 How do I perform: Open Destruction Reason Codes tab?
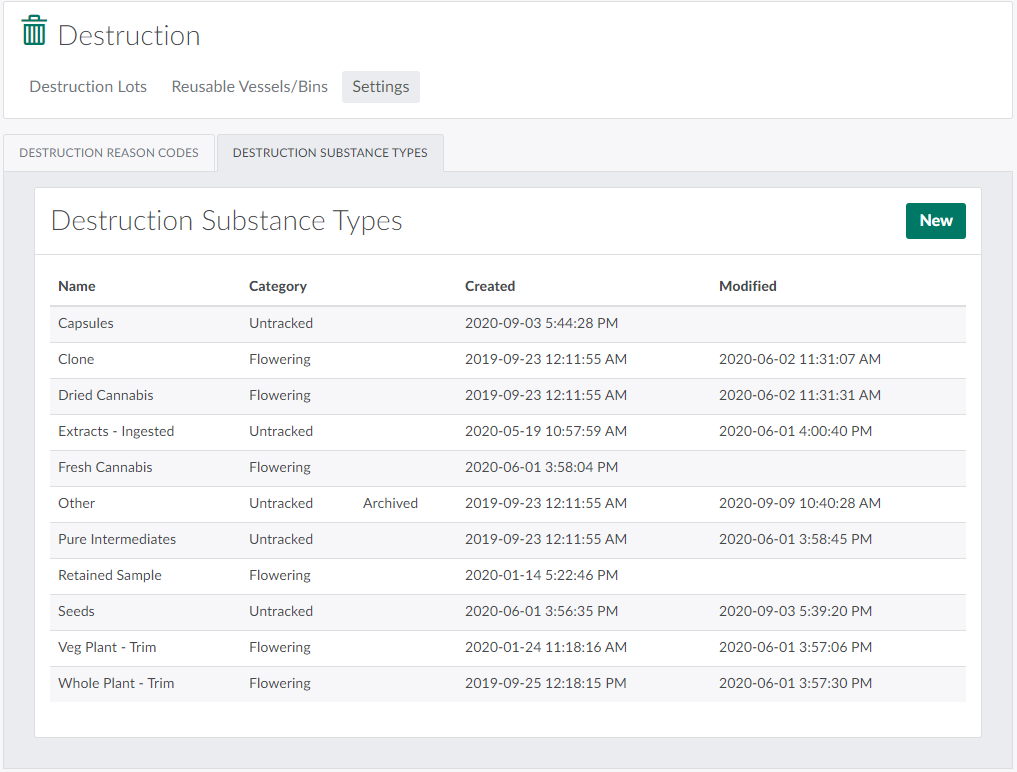click(x=109, y=153)
